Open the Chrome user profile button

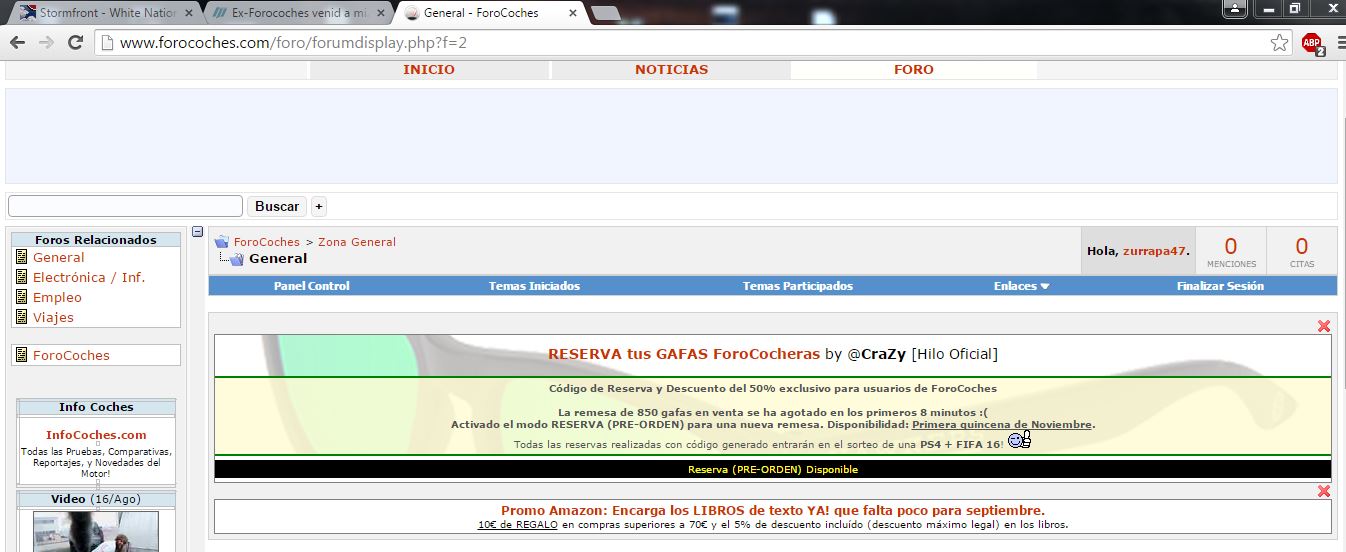1235,9
